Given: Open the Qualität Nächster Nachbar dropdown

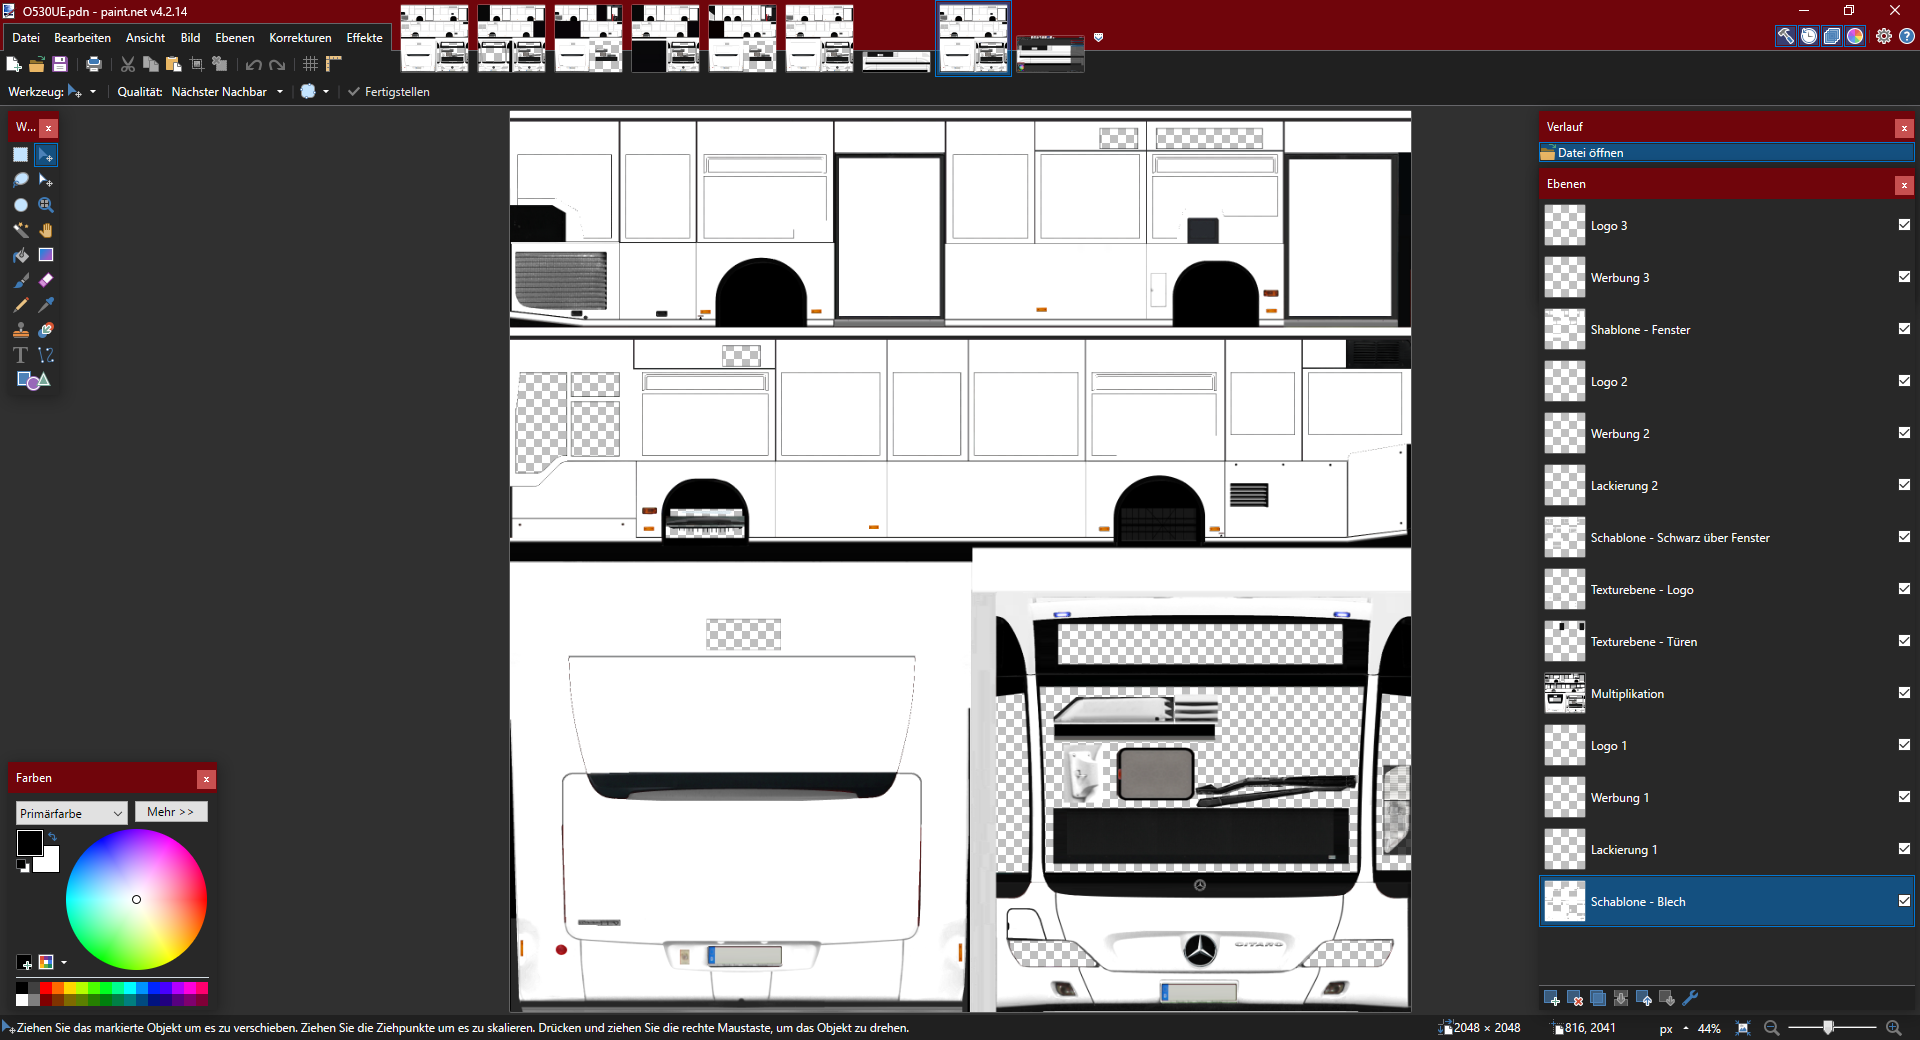Looking at the screenshot, I should pos(227,92).
